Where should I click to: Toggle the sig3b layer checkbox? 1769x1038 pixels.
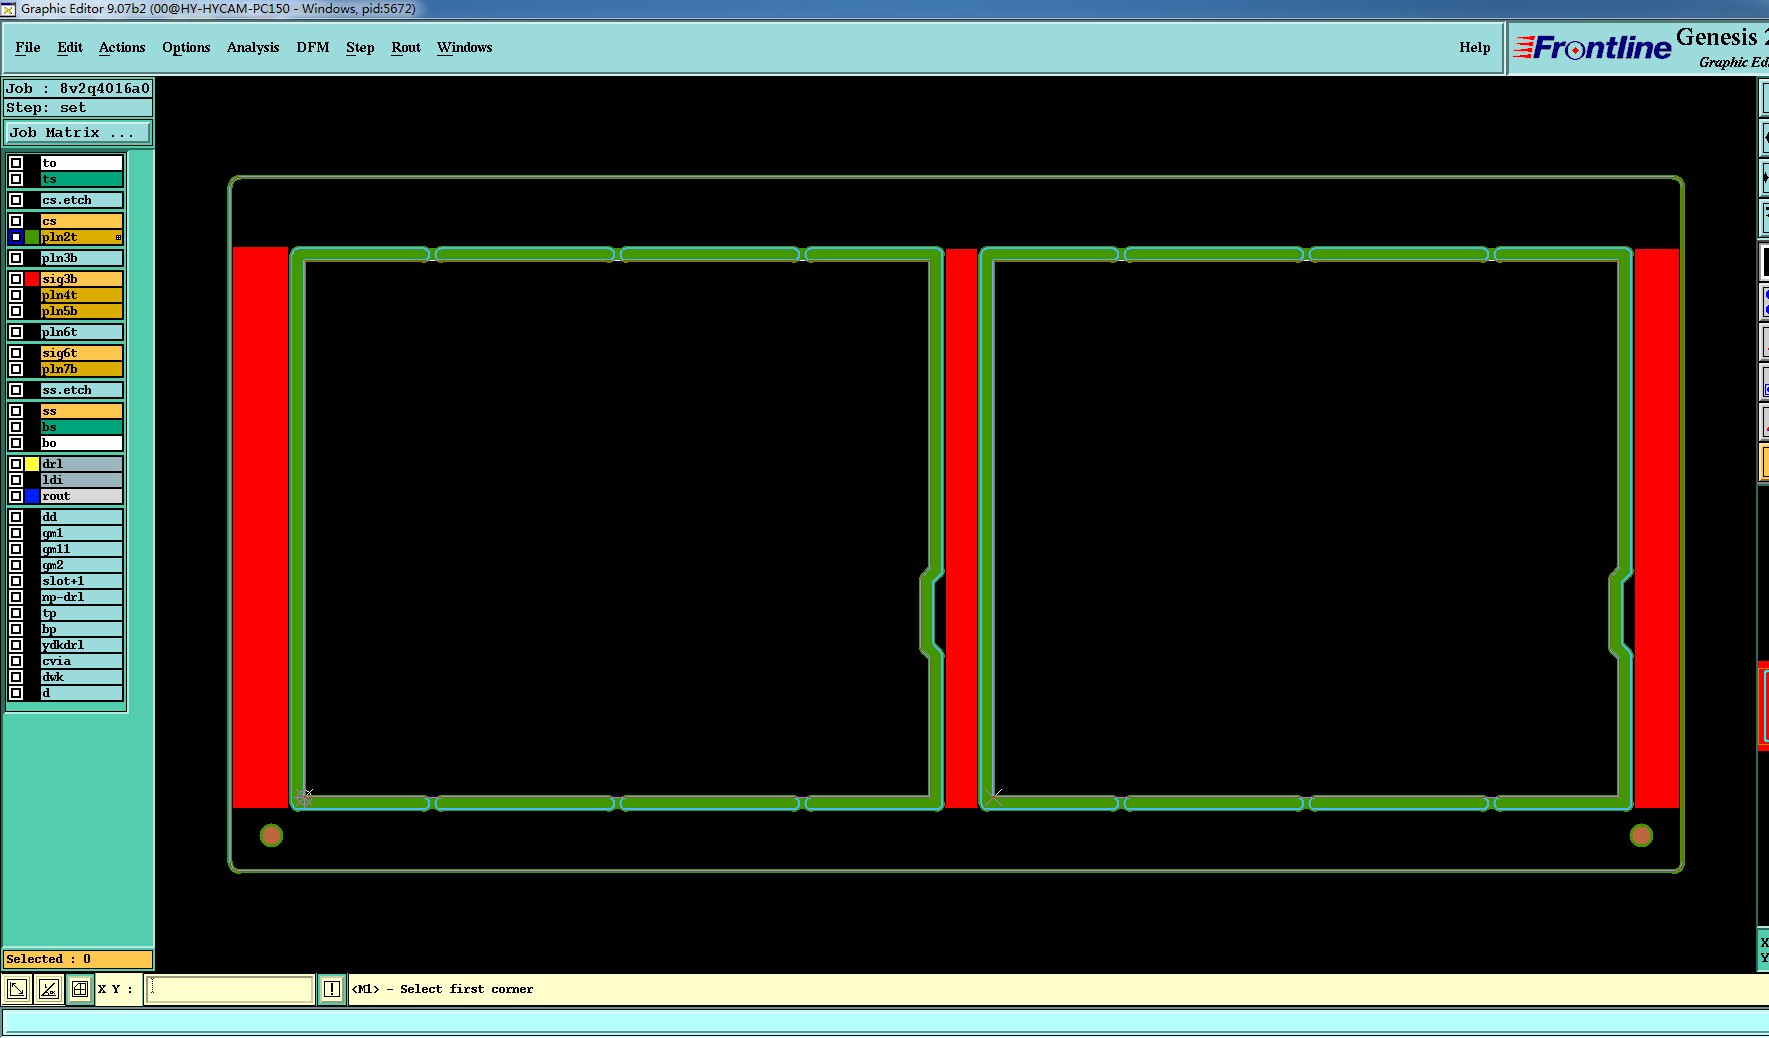pos(16,279)
